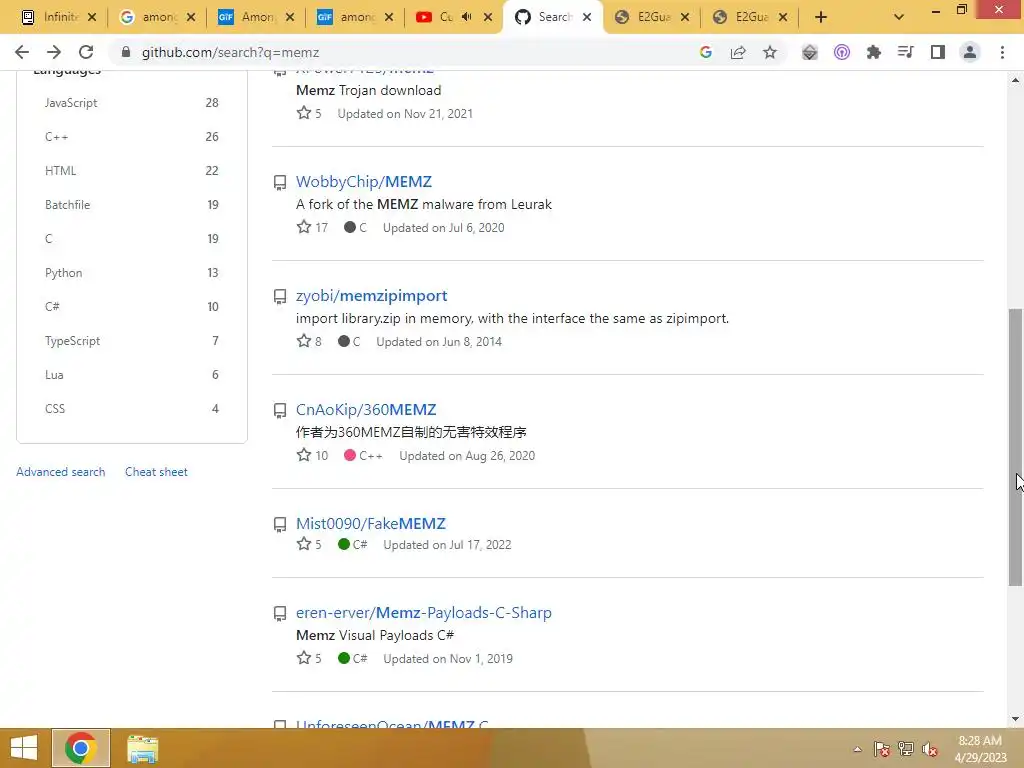Click the Action Center flag tray icon

[x=882, y=749]
